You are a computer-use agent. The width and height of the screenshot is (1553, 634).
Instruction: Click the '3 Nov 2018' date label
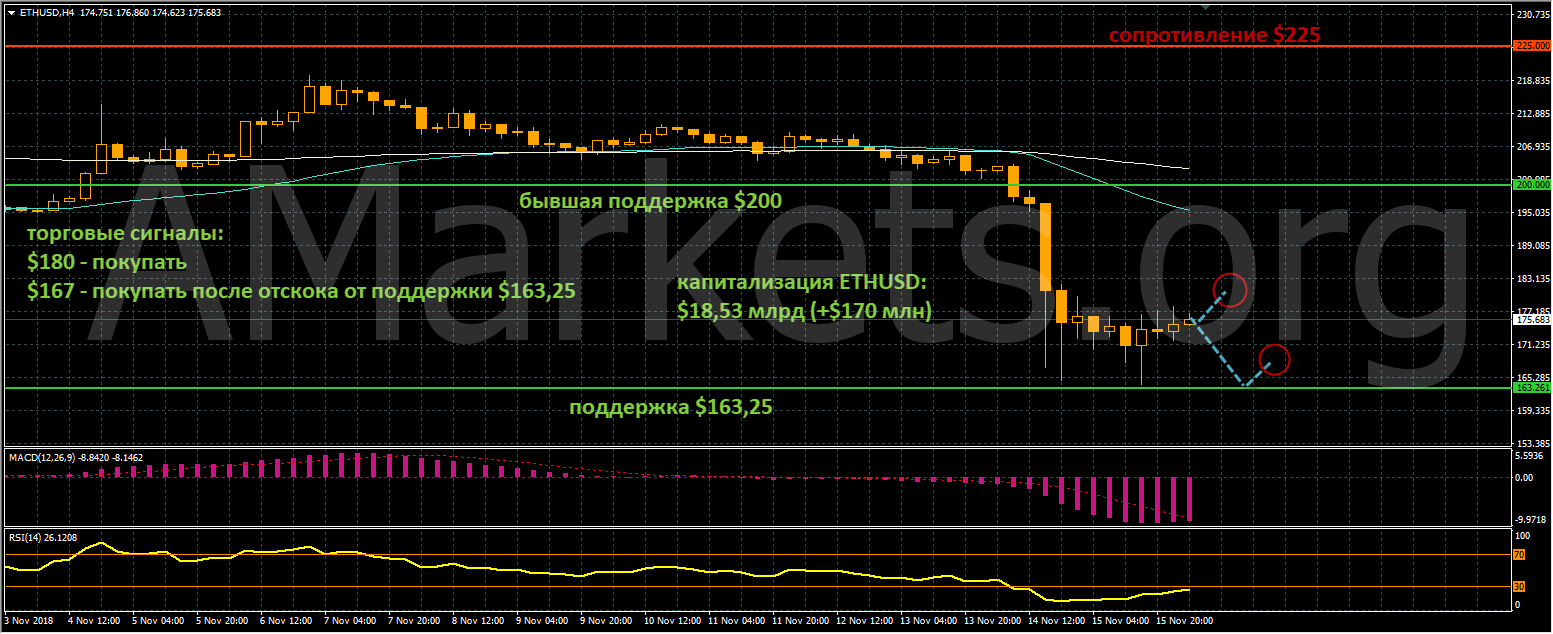pos(31,621)
